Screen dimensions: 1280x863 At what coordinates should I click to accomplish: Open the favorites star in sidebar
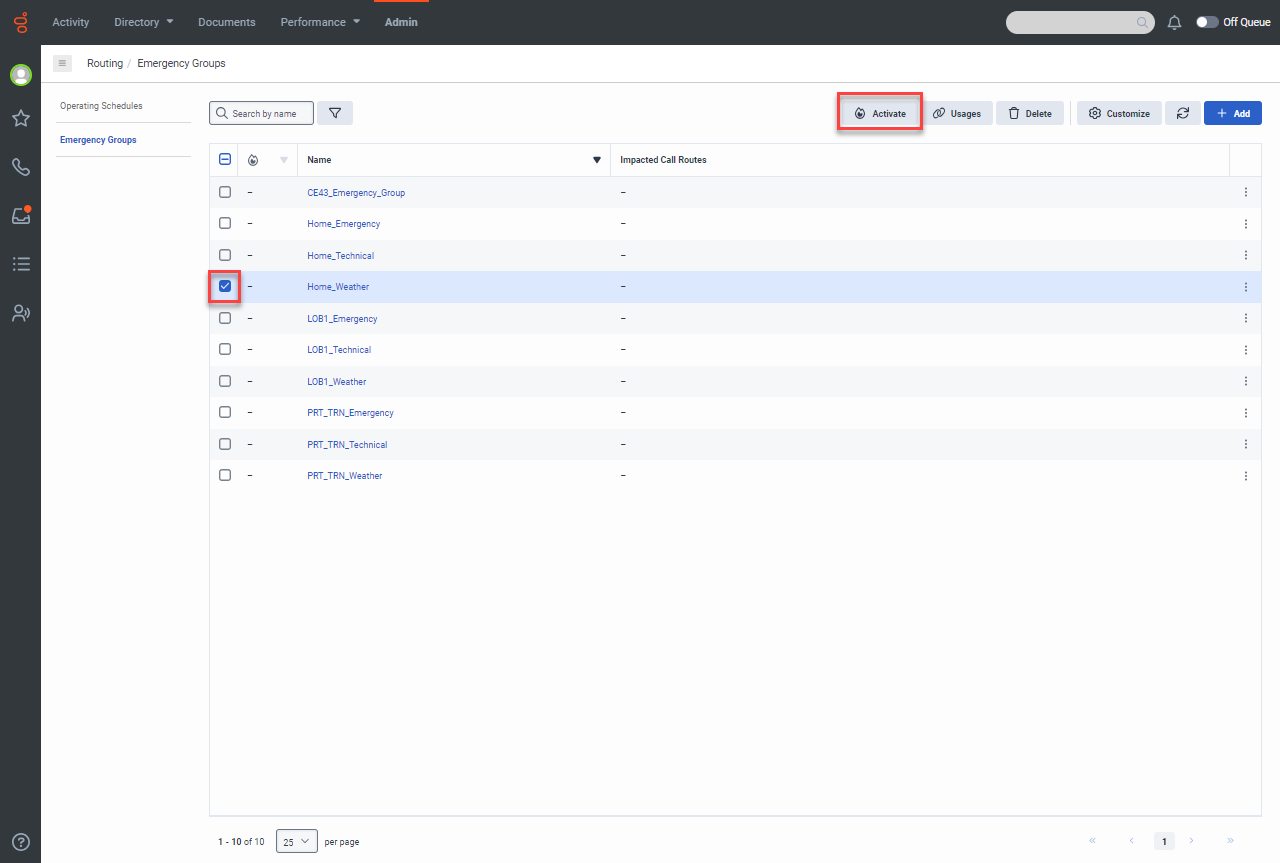pyautogui.click(x=20, y=119)
